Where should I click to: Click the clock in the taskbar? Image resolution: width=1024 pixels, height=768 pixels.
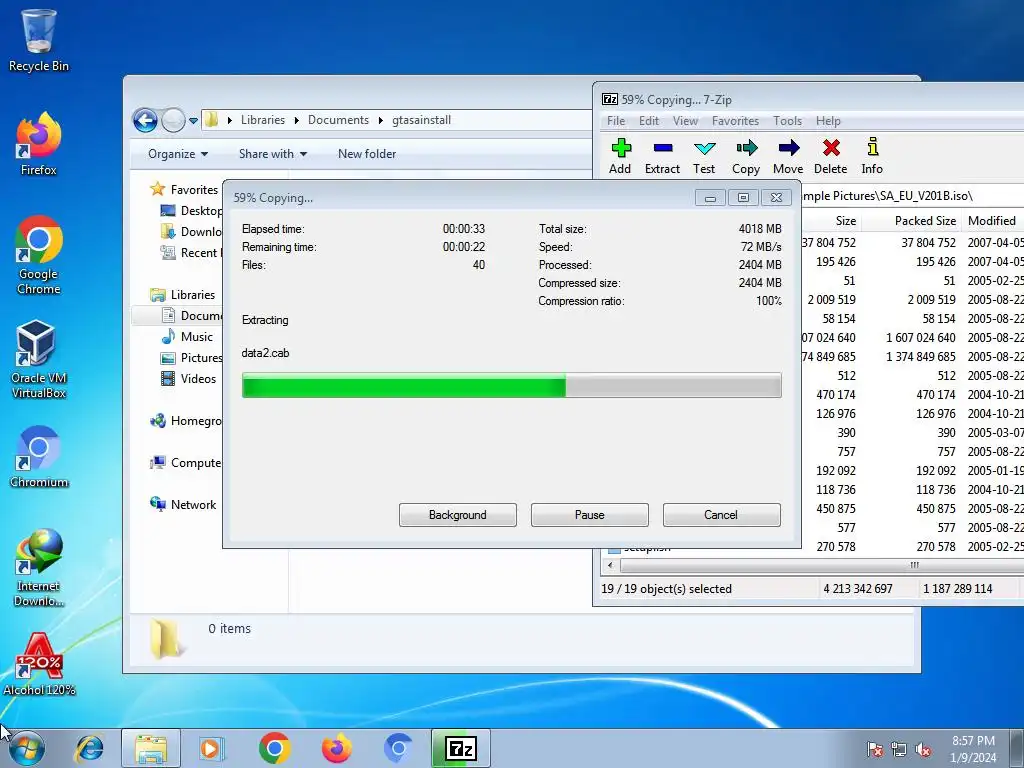[x=973, y=749]
